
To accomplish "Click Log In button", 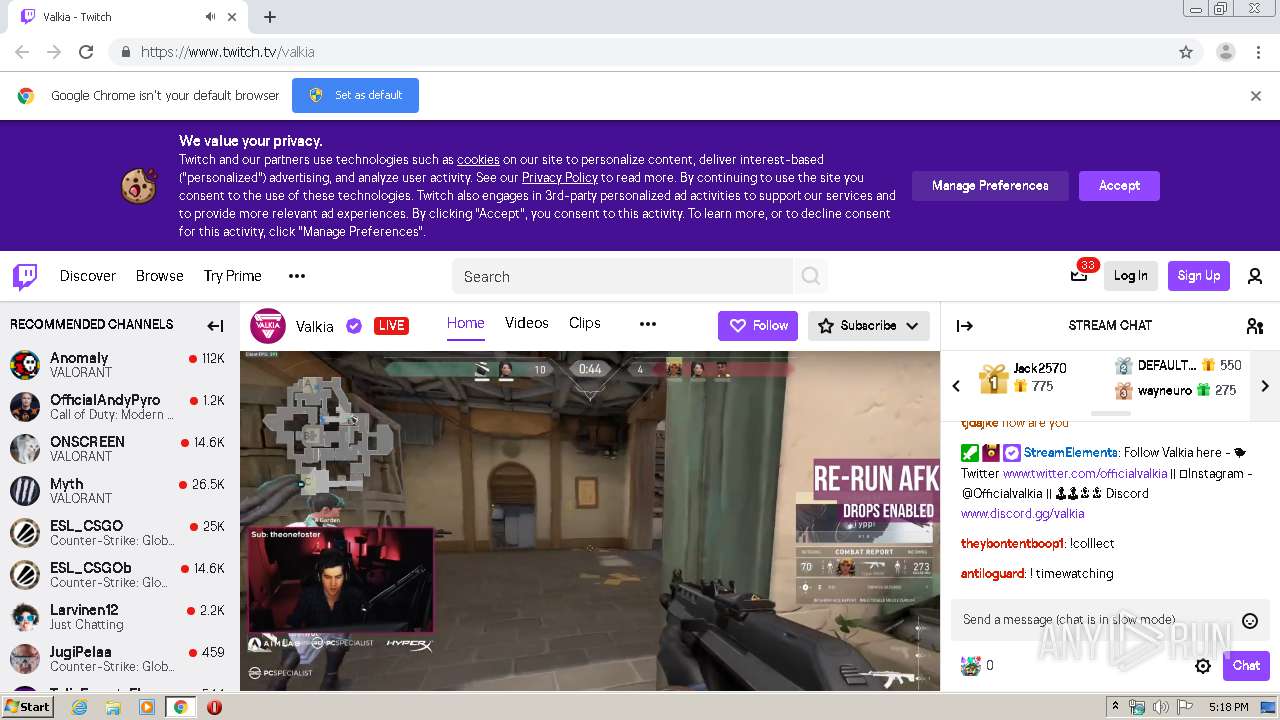I will [1131, 276].
